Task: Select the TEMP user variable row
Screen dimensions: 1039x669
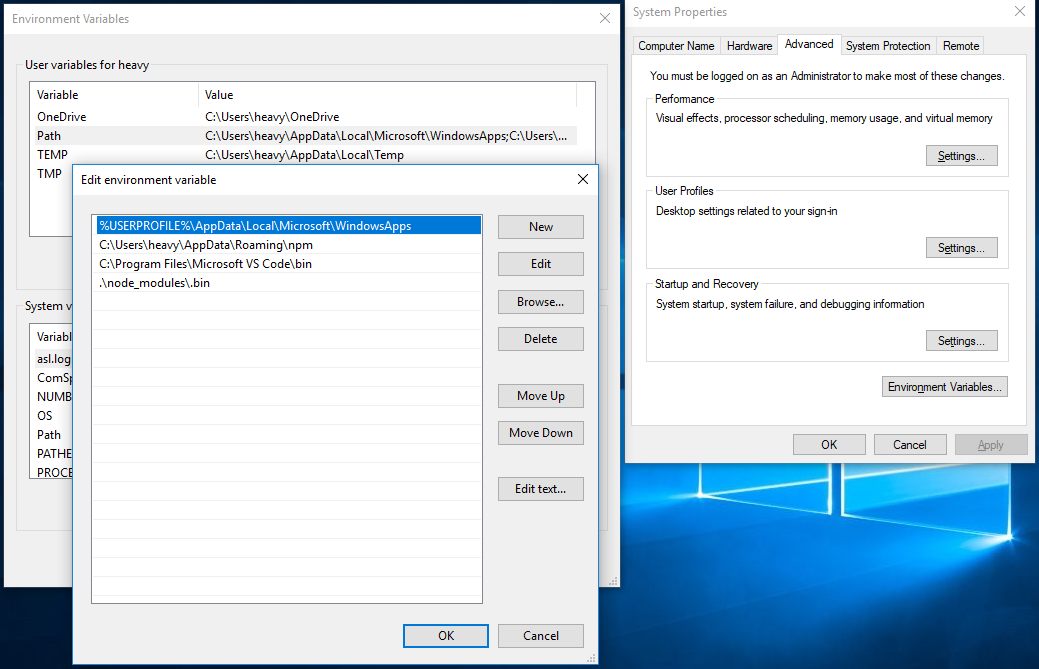Action: click(x=305, y=155)
